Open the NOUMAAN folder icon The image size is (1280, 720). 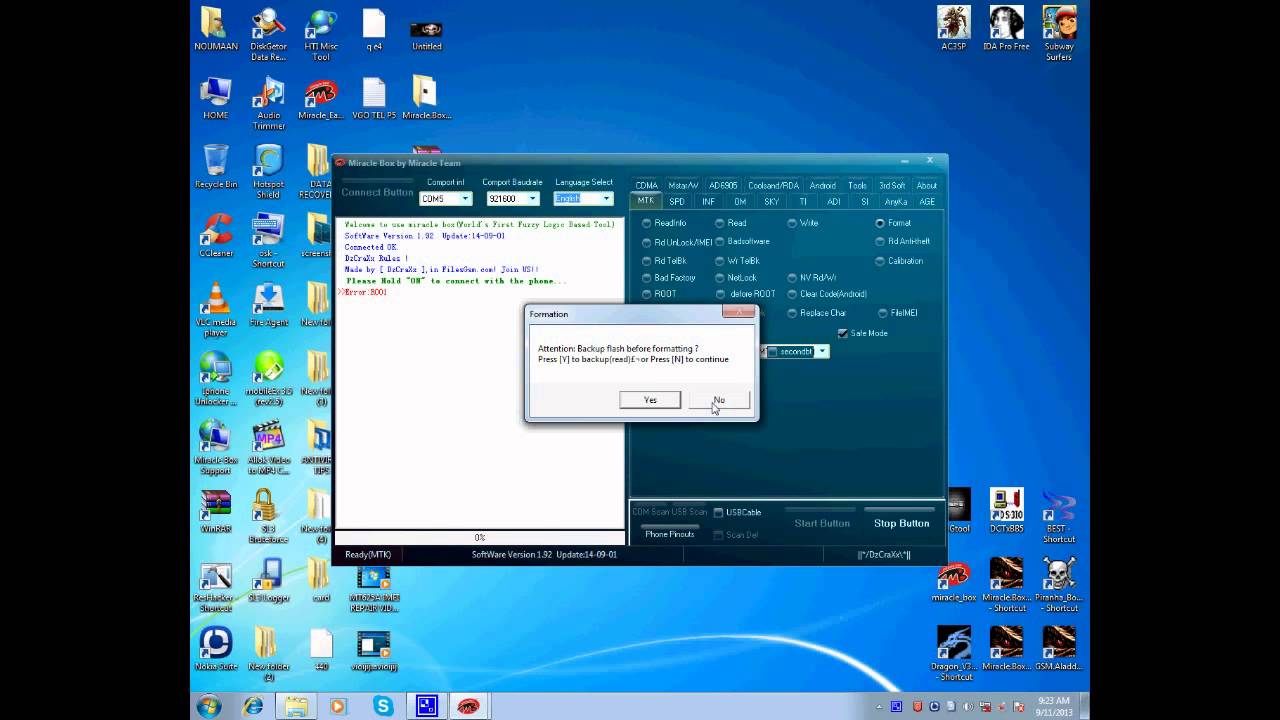pyautogui.click(x=216, y=29)
